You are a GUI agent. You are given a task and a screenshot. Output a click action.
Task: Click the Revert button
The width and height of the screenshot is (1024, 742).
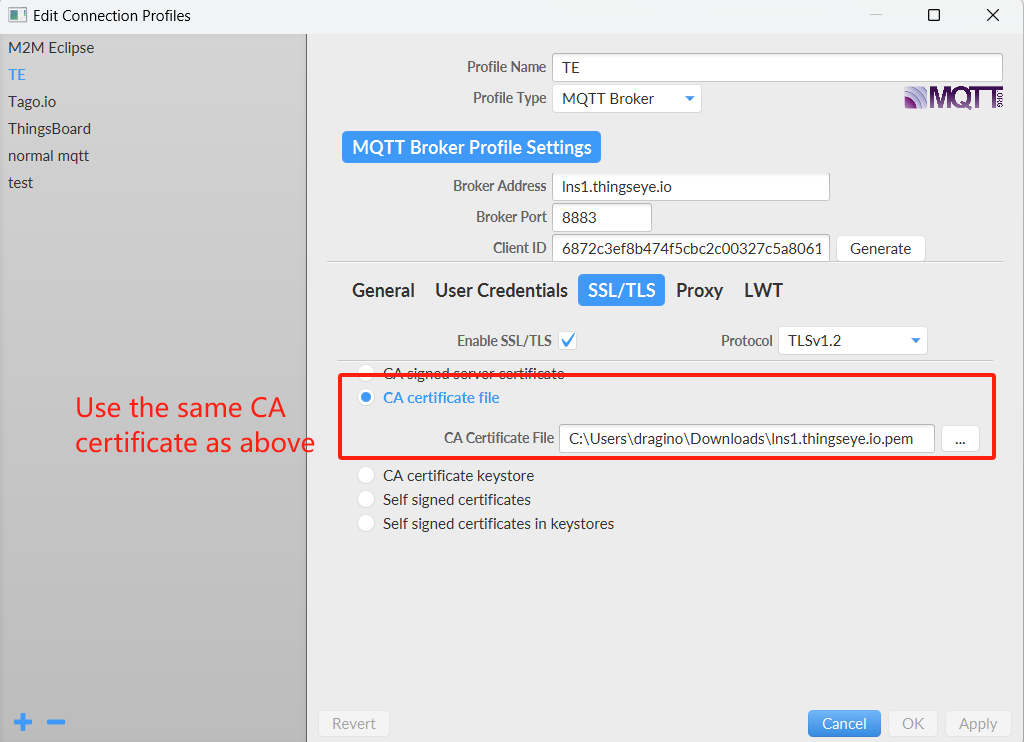(x=353, y=724)
